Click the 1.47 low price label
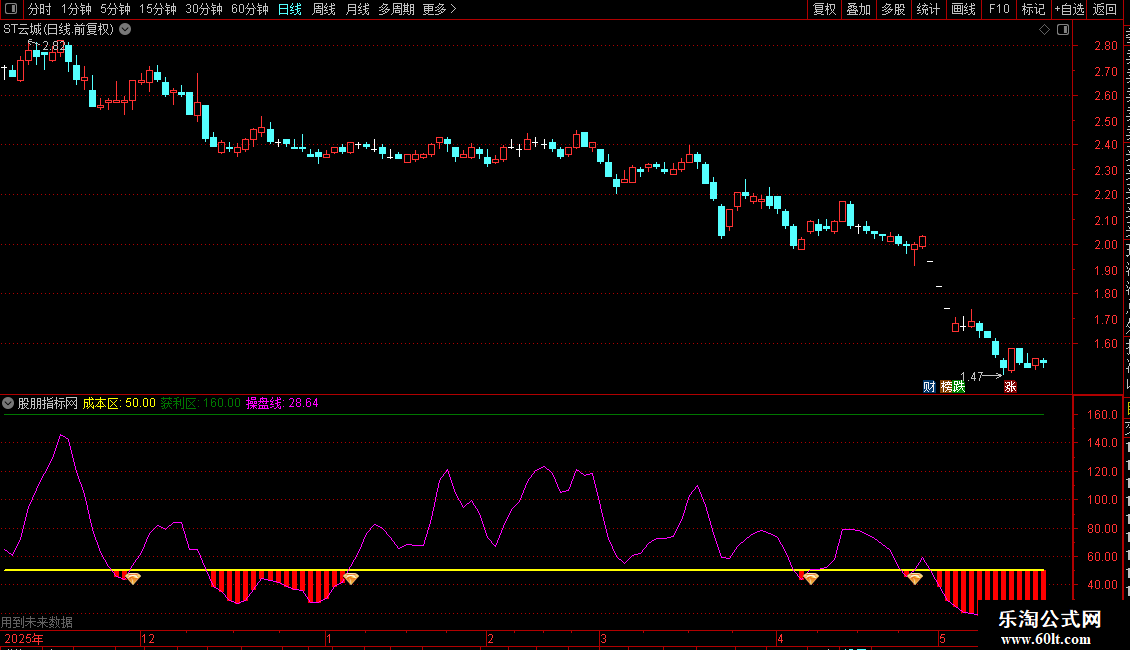 pos(971,377)
